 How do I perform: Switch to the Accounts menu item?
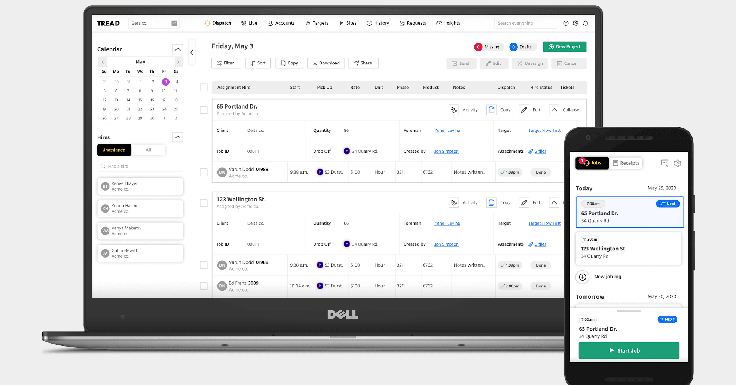[281, 23]
